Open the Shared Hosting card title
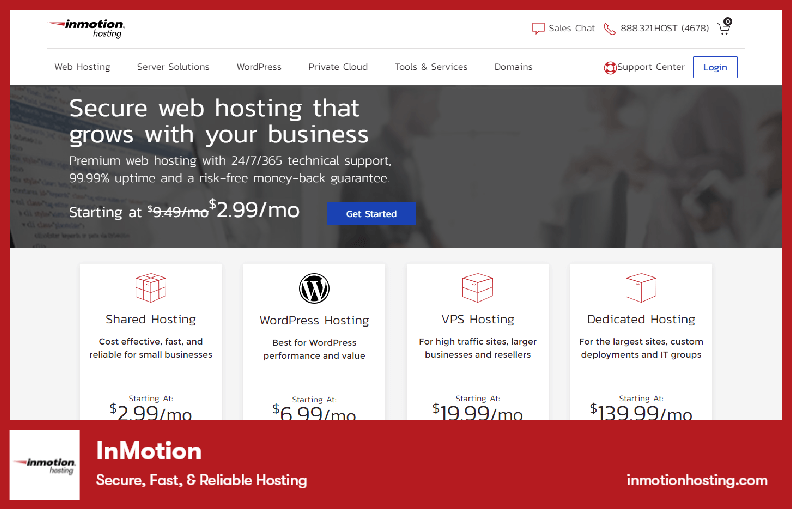 [x=151, y=319]
